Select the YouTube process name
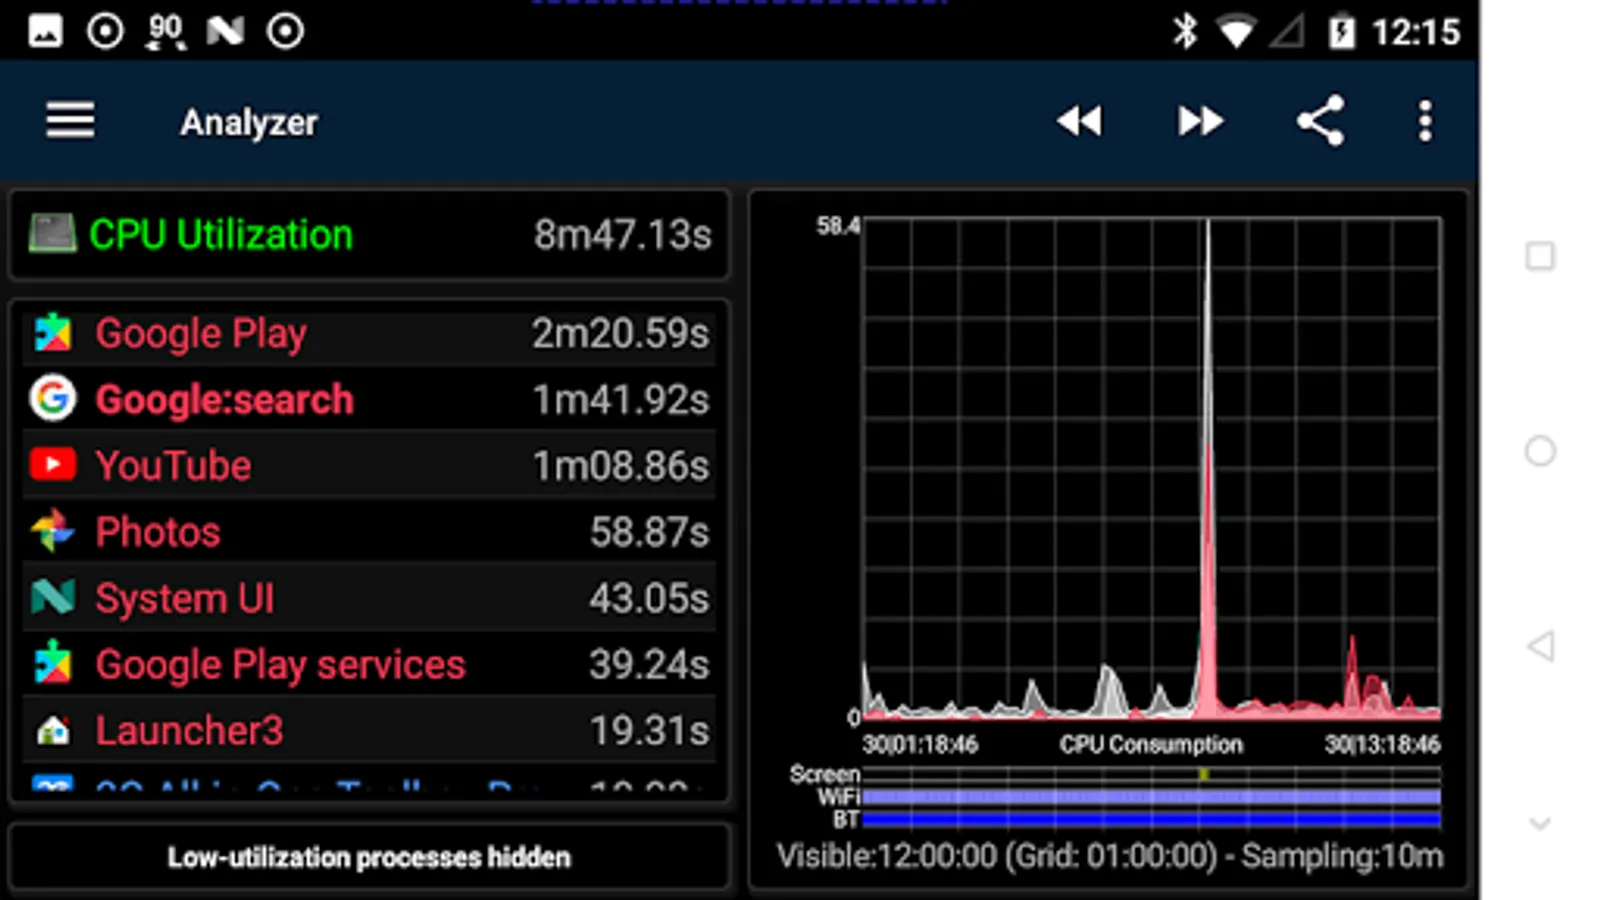 click(173, 465)
